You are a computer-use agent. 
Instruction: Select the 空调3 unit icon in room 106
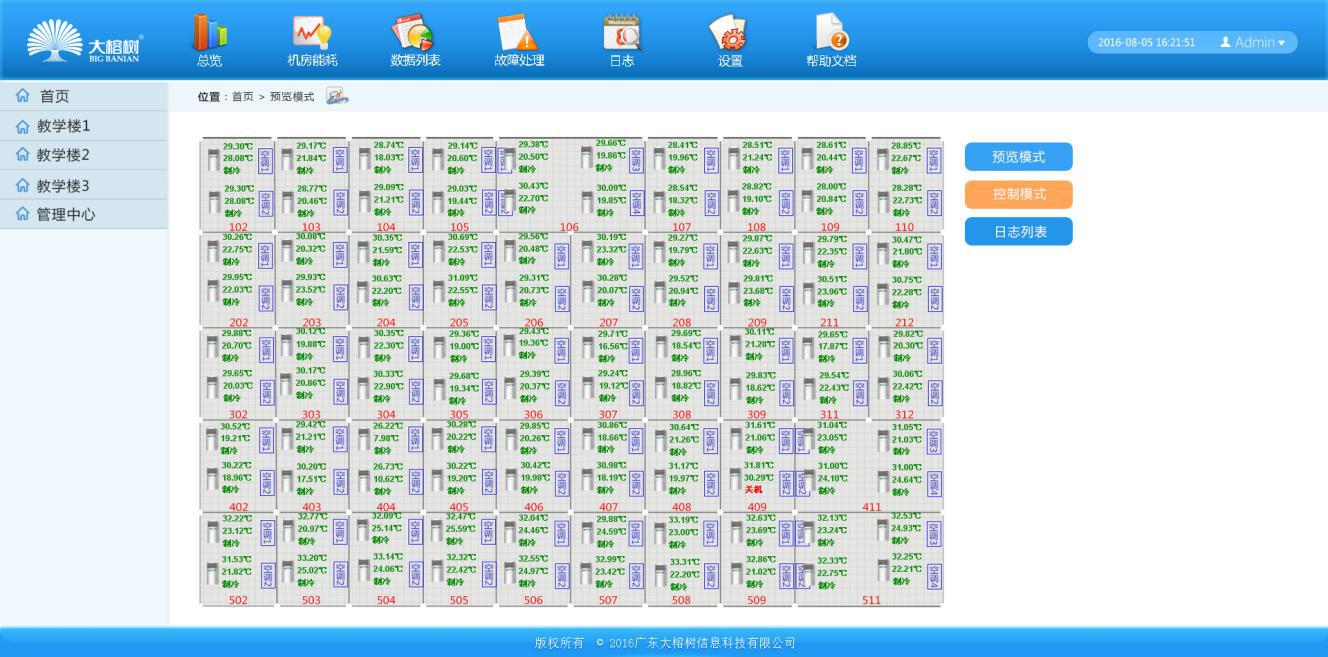pos(587,158)
